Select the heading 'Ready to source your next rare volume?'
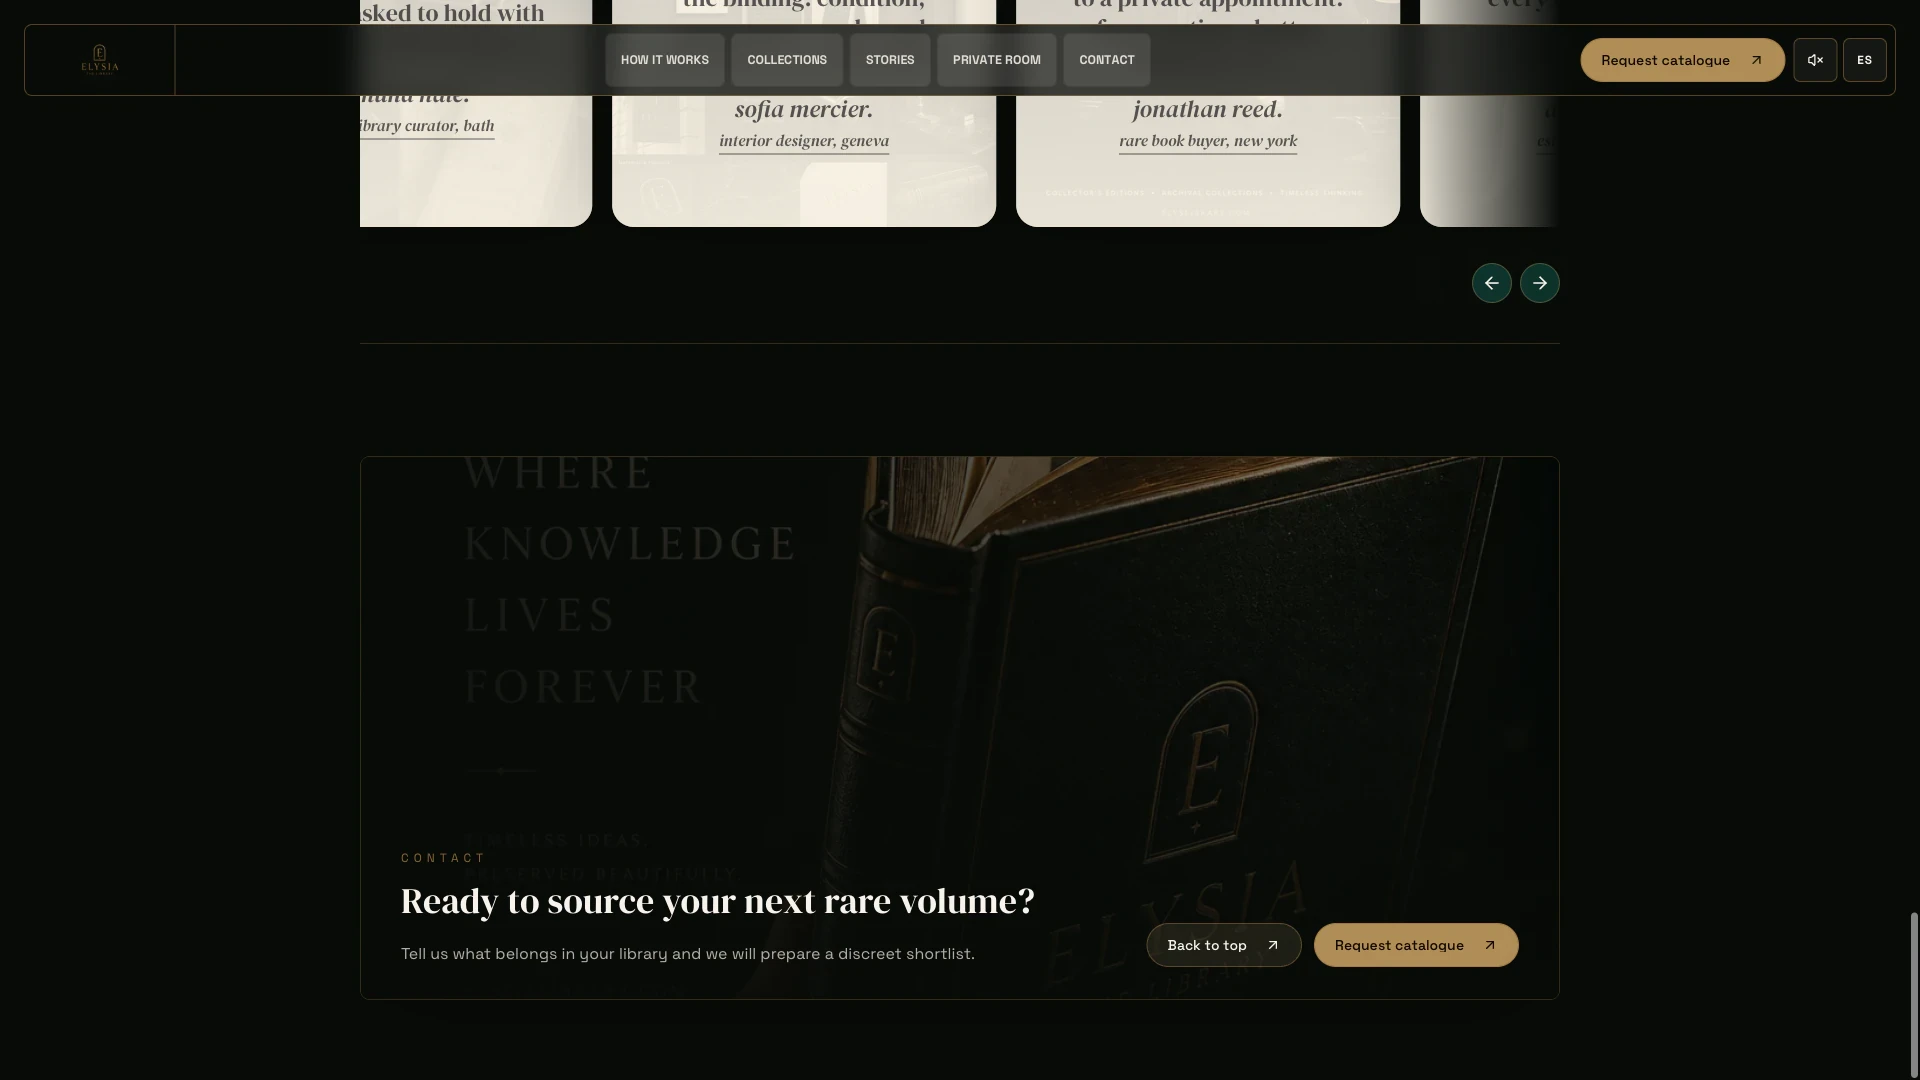1920x1080 pixels. (x=718, y=901)
